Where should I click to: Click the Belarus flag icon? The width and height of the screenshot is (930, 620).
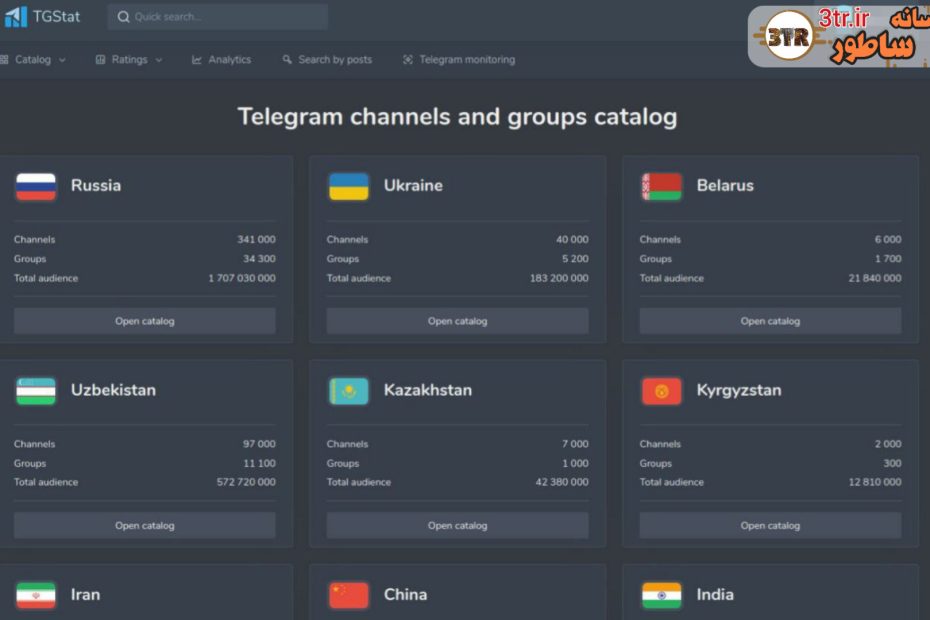point(661,187)
